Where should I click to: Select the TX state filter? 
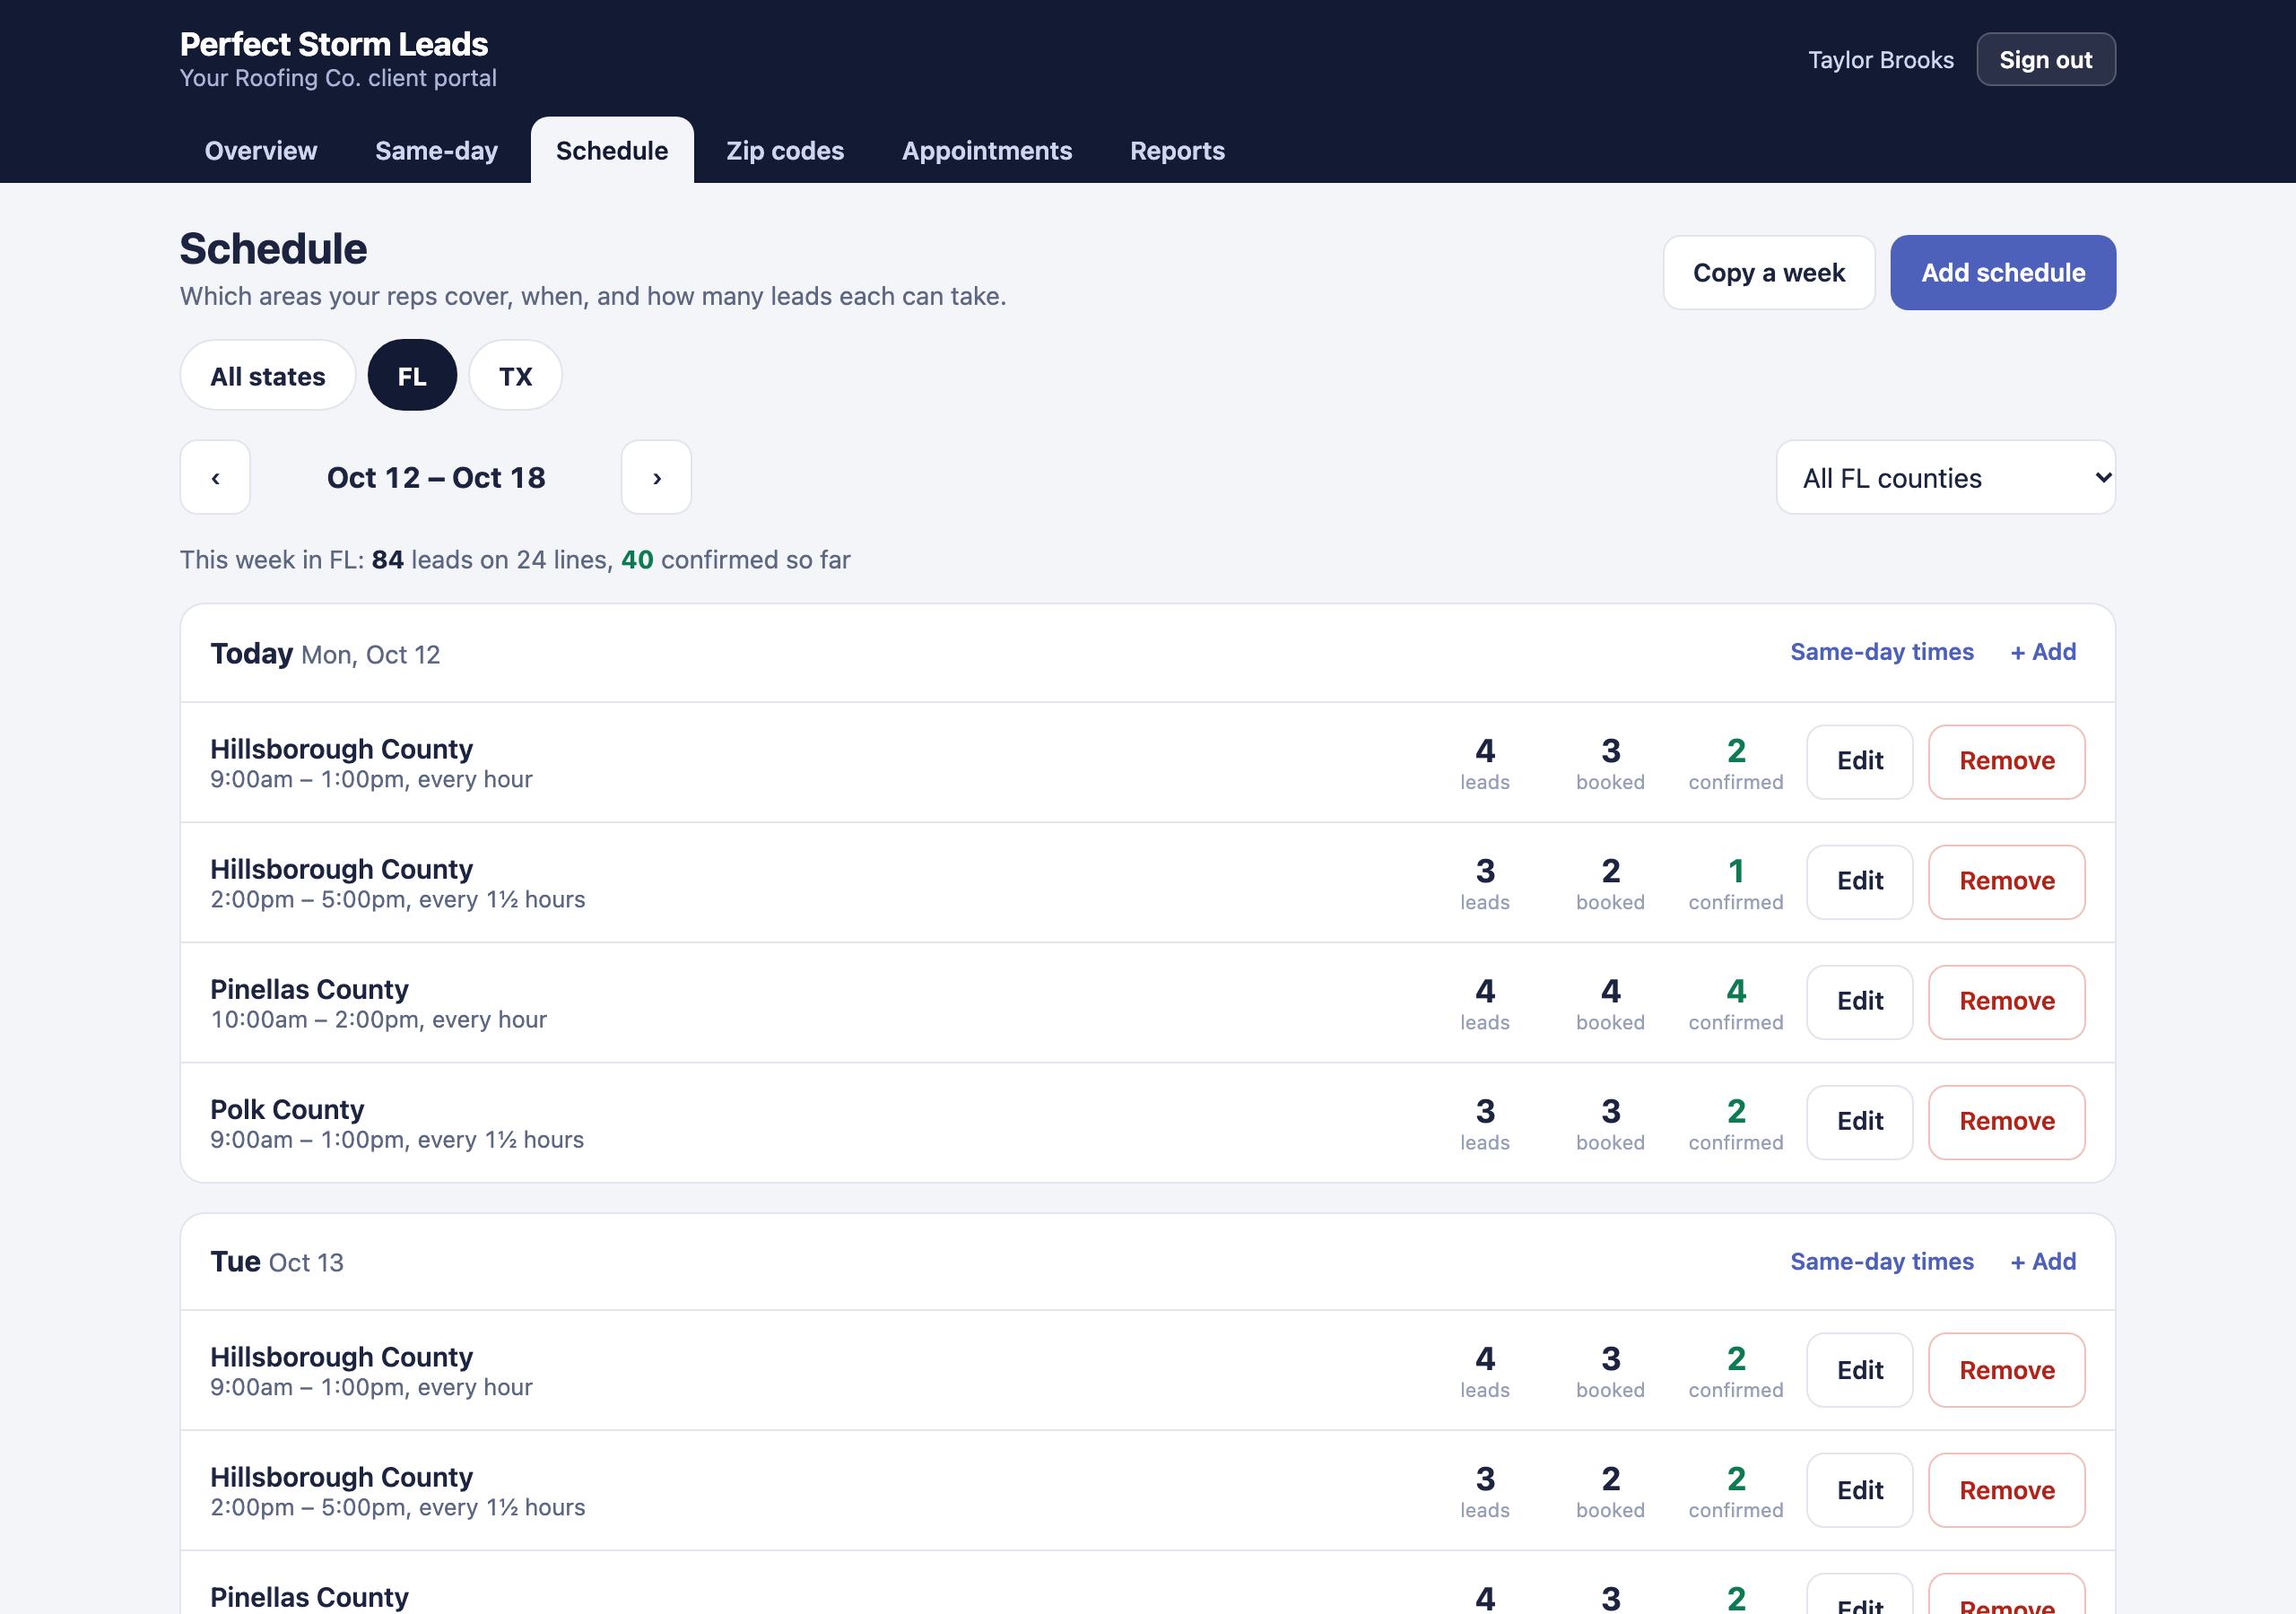pos(515,376)
